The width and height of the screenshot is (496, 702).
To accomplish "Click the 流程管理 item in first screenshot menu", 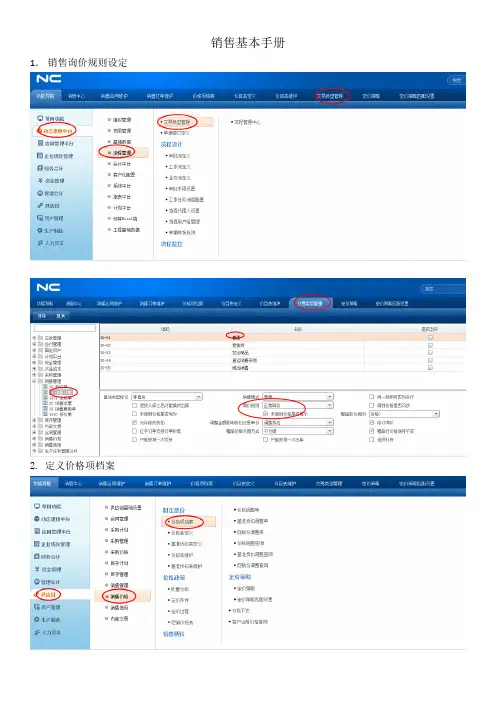I will pyautogui.click(x=123, y=153).
